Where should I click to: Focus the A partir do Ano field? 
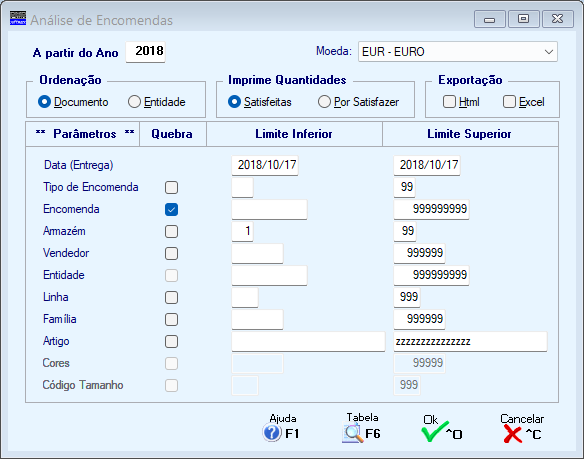click(145, 51)
